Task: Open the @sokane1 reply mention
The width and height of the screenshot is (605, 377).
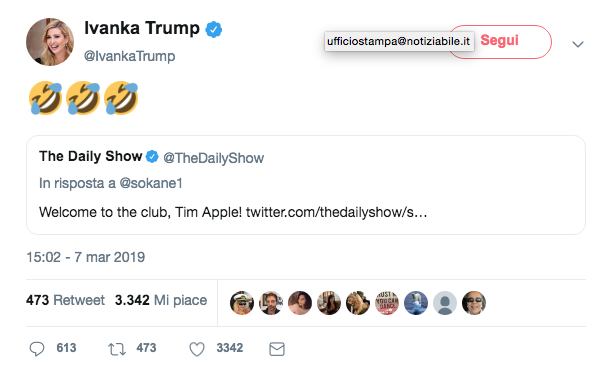Action: pos(151,183)
